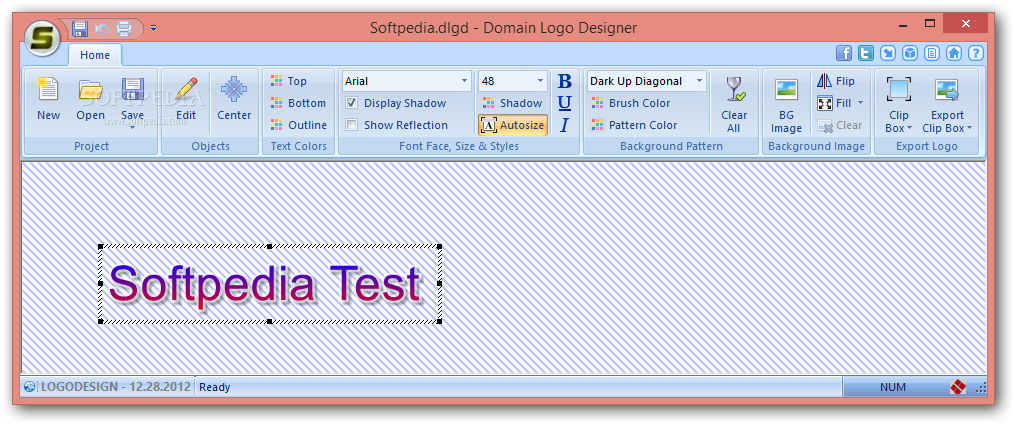Toggle Bold text style

coord(564,81)
